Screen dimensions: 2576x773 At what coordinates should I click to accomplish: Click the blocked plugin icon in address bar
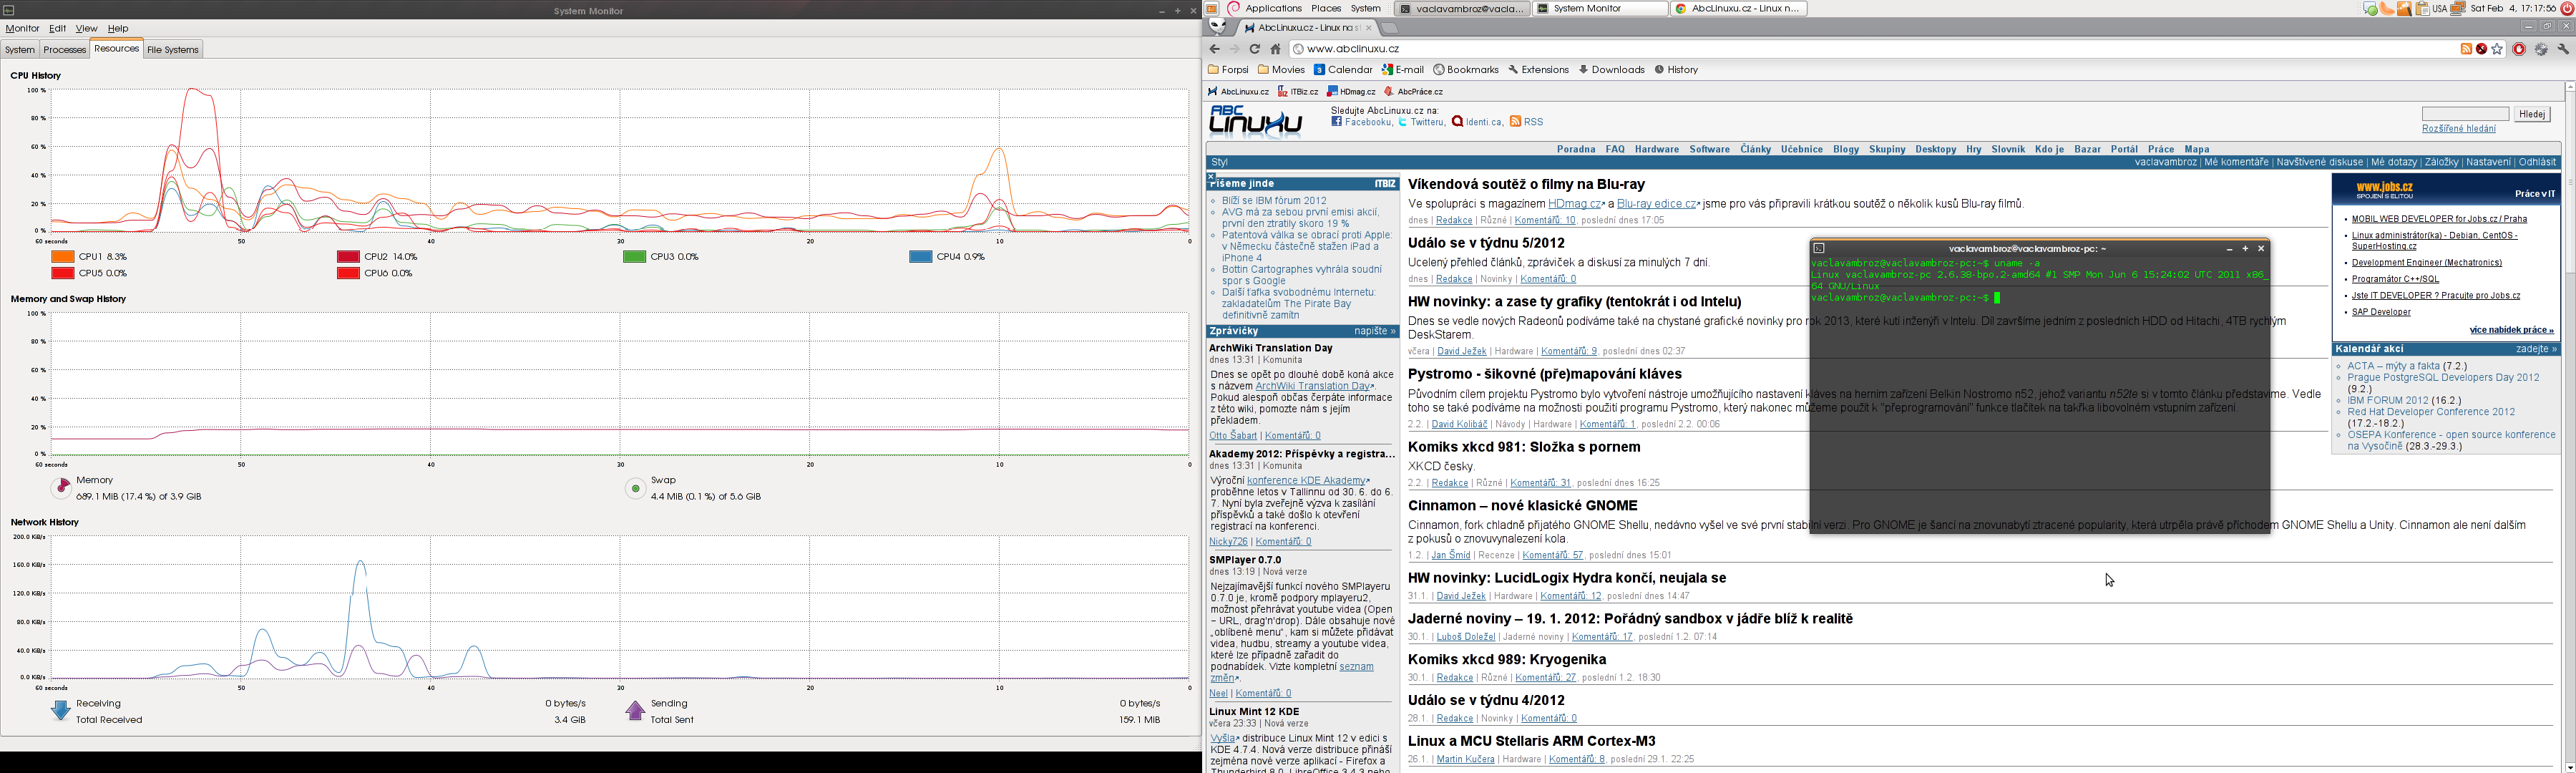(x=2481, y=49)
